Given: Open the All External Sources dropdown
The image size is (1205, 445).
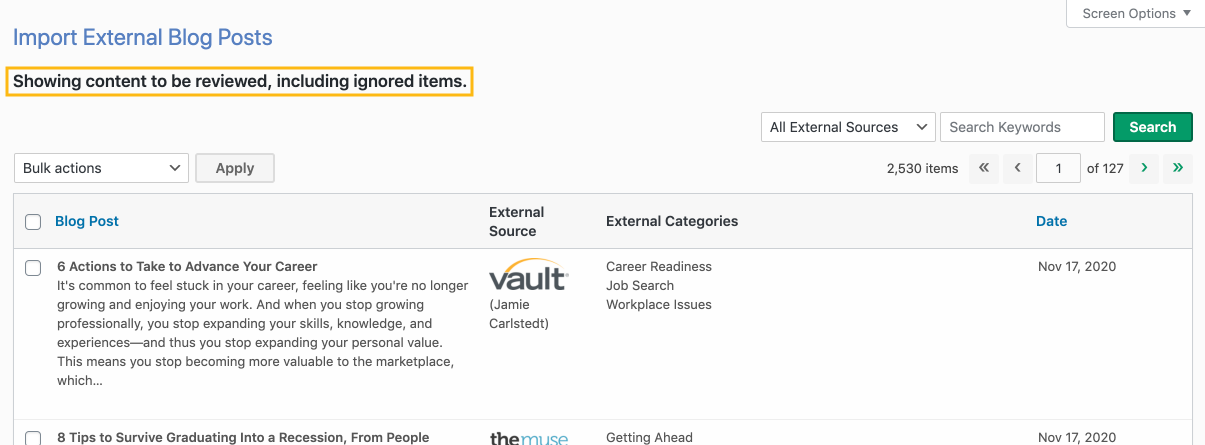Looking at the screenshot, I should click(848, 127).
